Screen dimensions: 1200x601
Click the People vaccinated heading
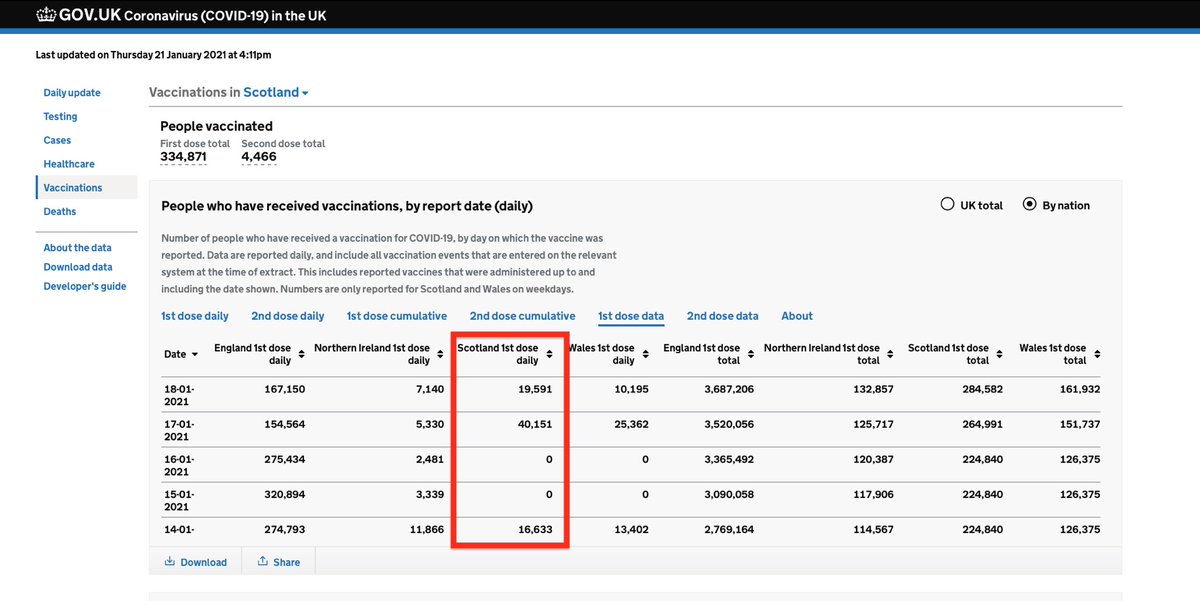coord(216,126)
